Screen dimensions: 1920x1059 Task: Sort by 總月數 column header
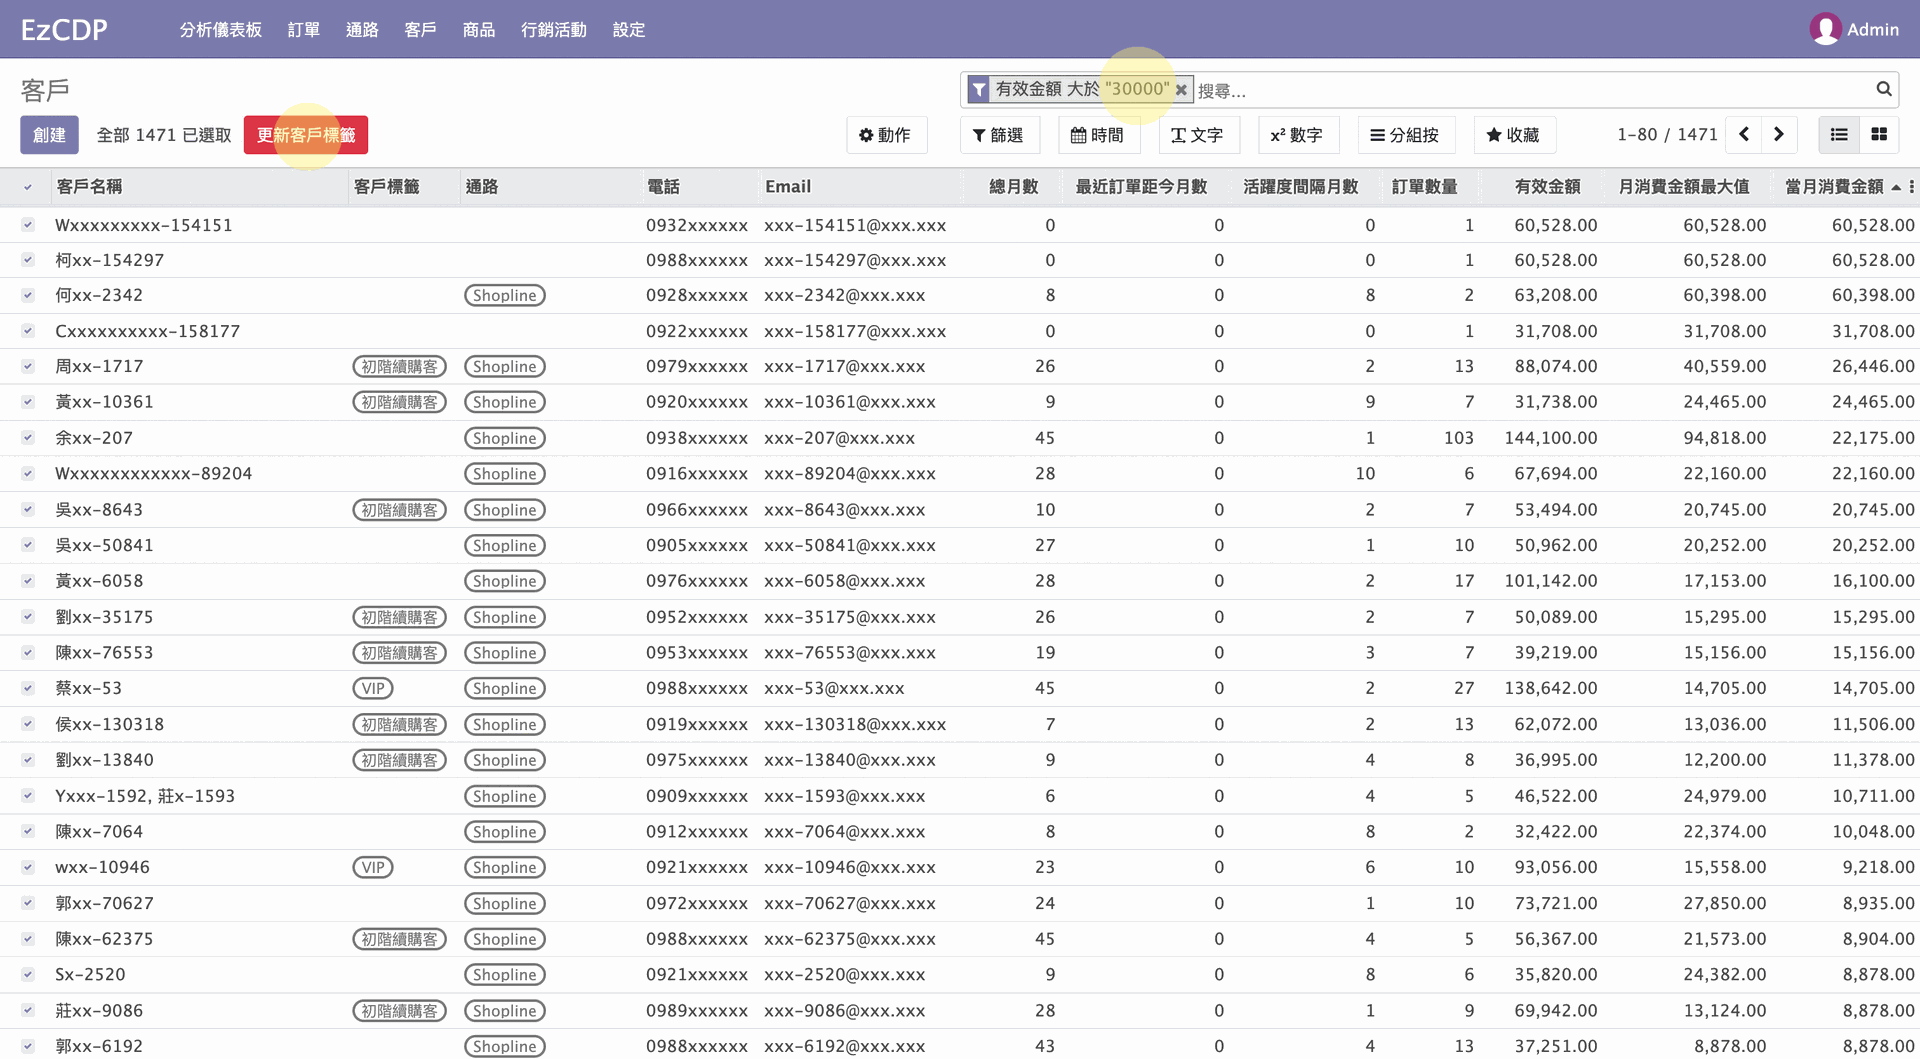point(1014,187)
